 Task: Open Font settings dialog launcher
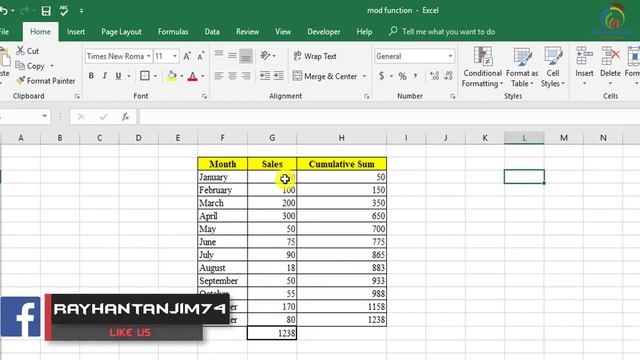coord(204,96)
